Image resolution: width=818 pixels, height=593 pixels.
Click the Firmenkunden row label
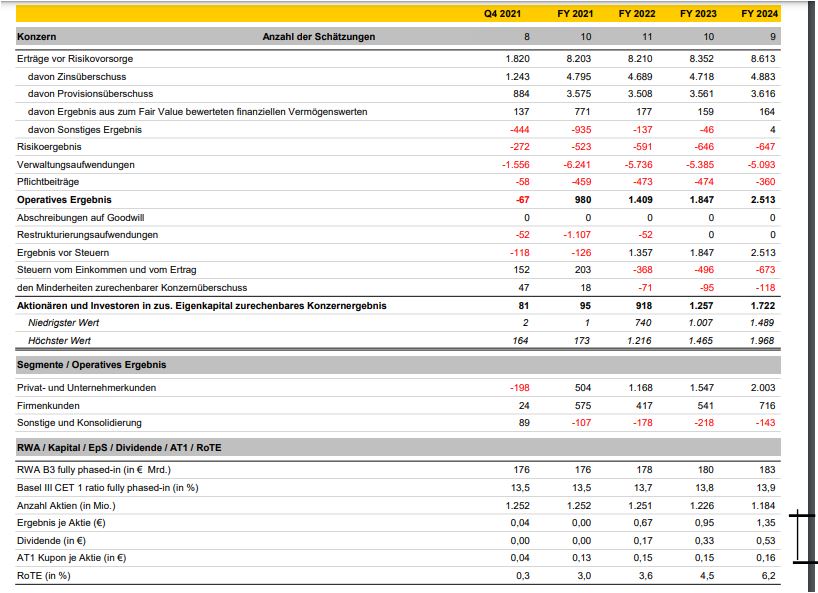(x=51, y=403)
